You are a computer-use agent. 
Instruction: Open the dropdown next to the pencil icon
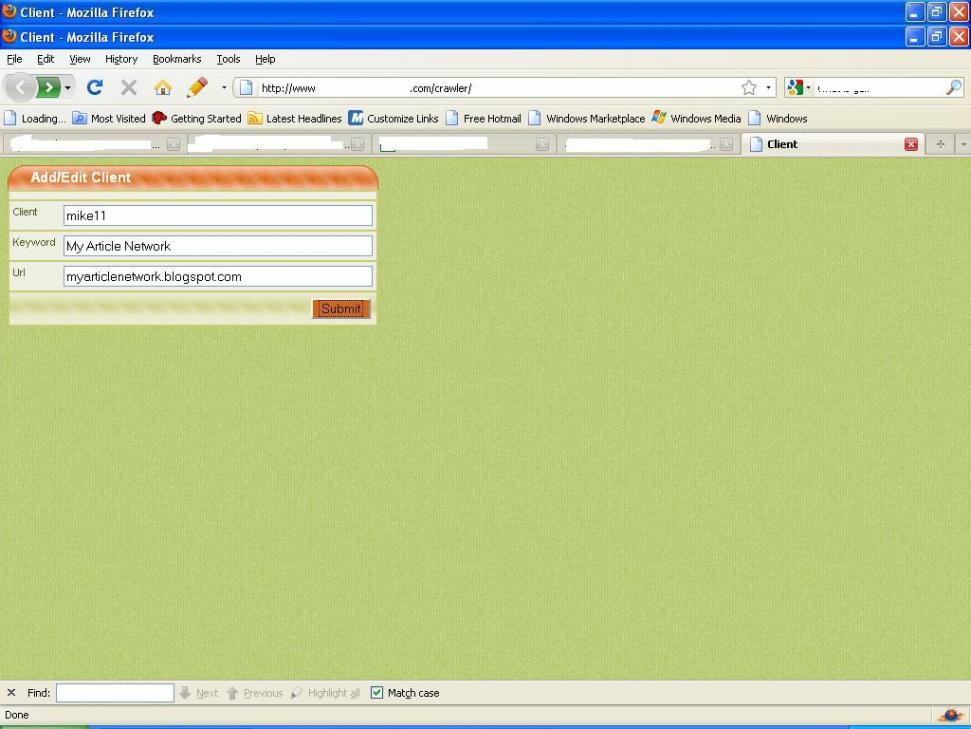click(x=224, y=87)
